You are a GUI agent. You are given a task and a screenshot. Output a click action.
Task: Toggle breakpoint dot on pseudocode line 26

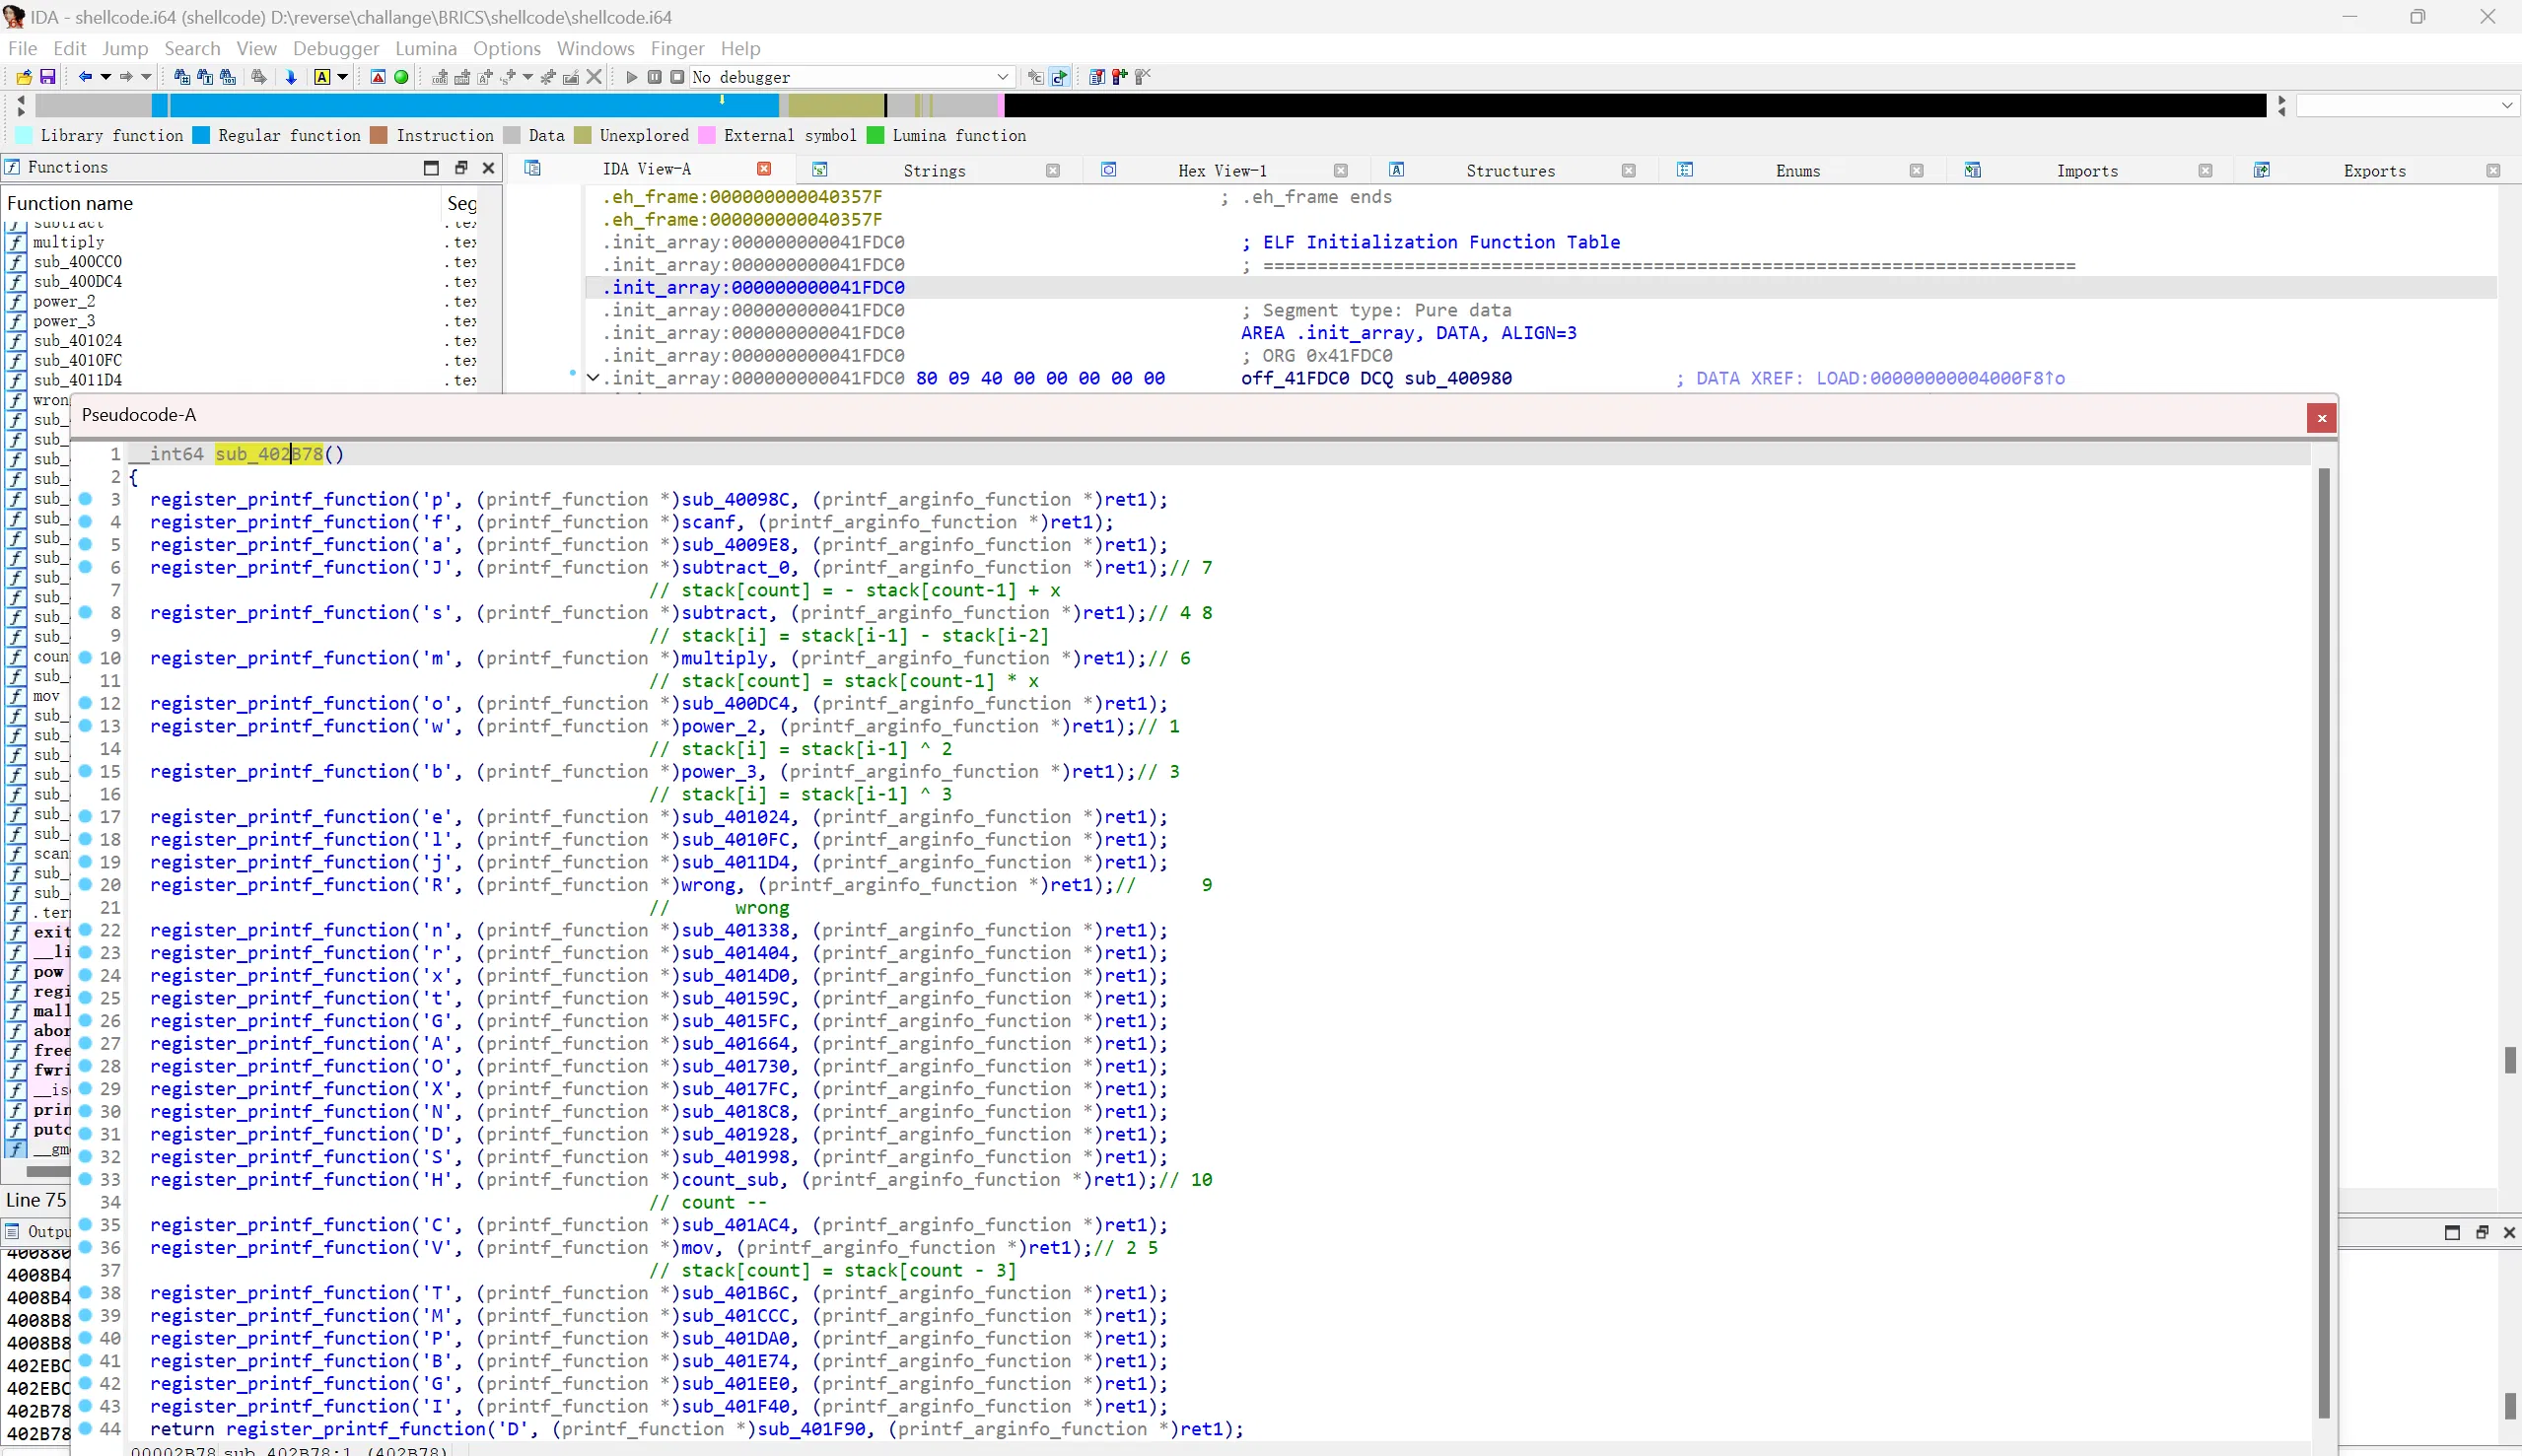click(86, 1020)
